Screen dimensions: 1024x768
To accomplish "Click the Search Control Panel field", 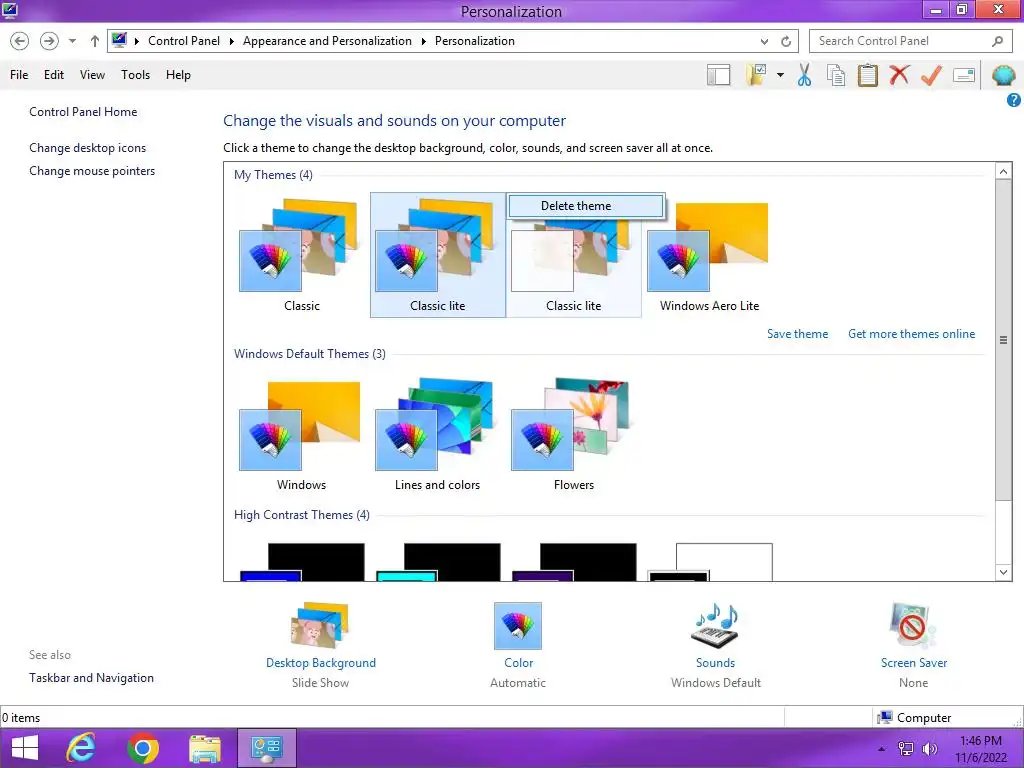I will [910, 41].
